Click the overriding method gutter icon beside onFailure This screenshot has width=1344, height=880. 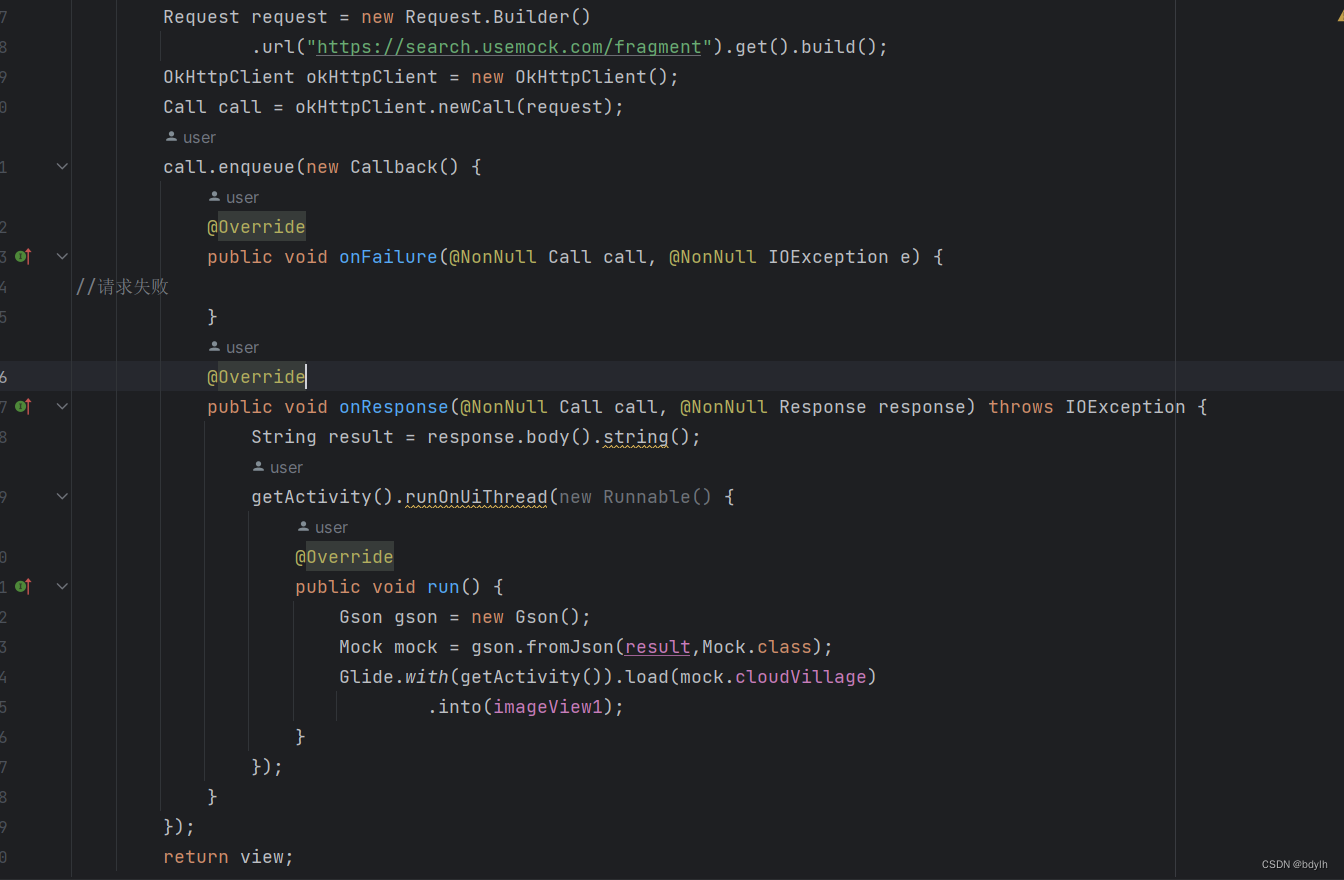[22, 256]
